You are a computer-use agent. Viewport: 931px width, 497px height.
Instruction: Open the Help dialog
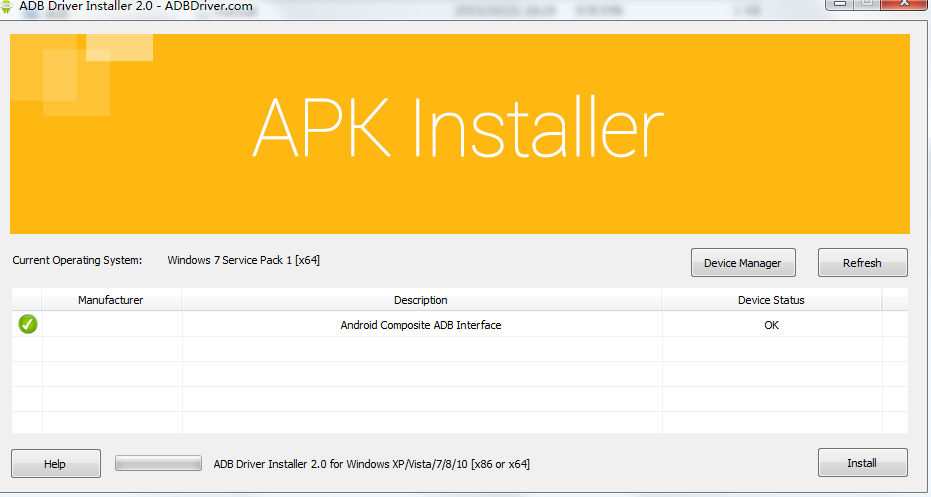(x=55, y=463)
